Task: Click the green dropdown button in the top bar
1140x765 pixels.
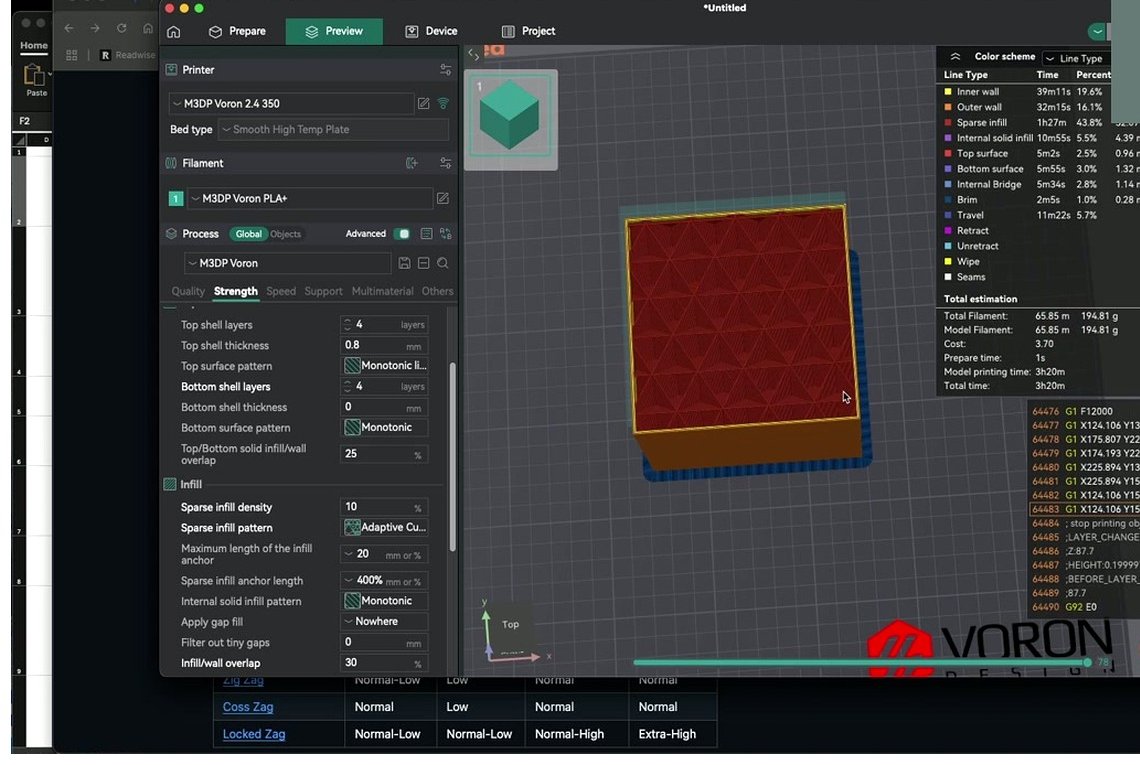Action: [1097, 31]
